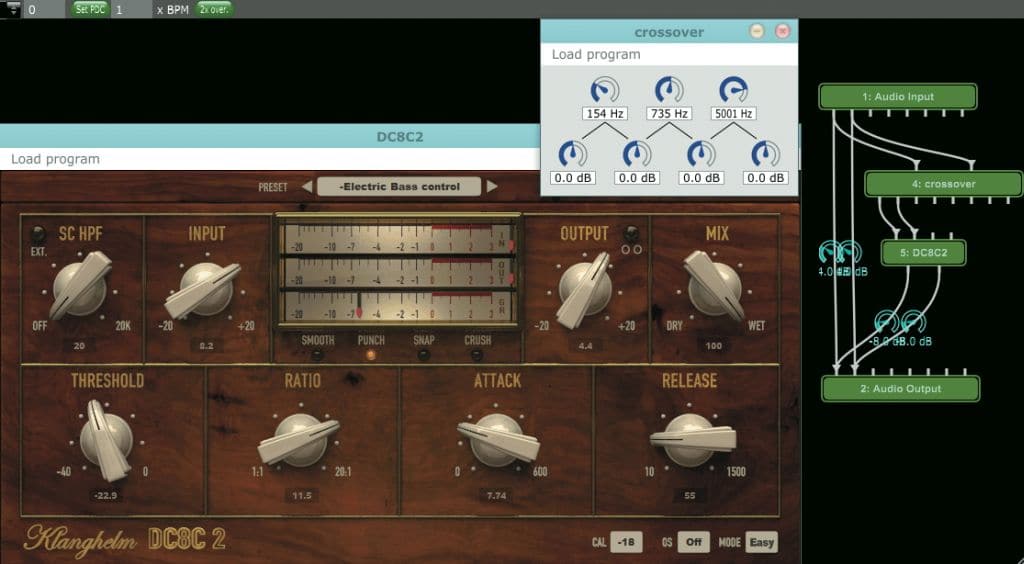Screen dimensions: 1024x564
Task: Toggle the EXT. sidechain switch
Action: [38, 234]
